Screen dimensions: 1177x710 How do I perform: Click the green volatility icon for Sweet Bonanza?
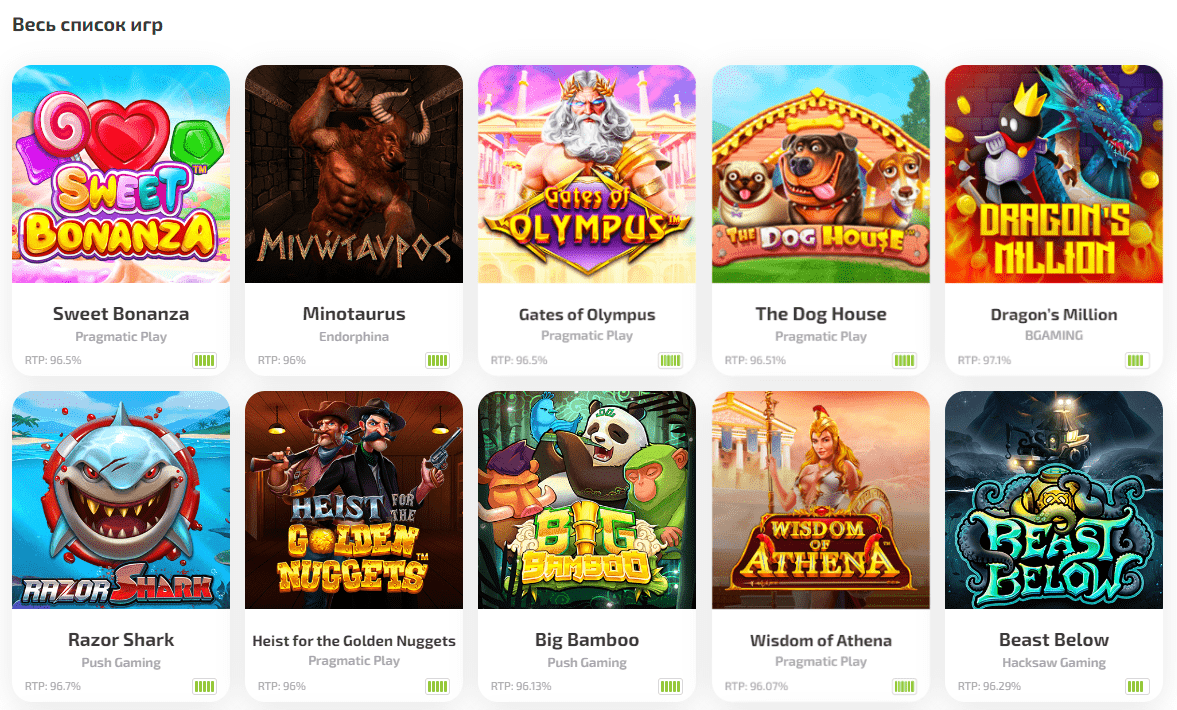(204, 360)
